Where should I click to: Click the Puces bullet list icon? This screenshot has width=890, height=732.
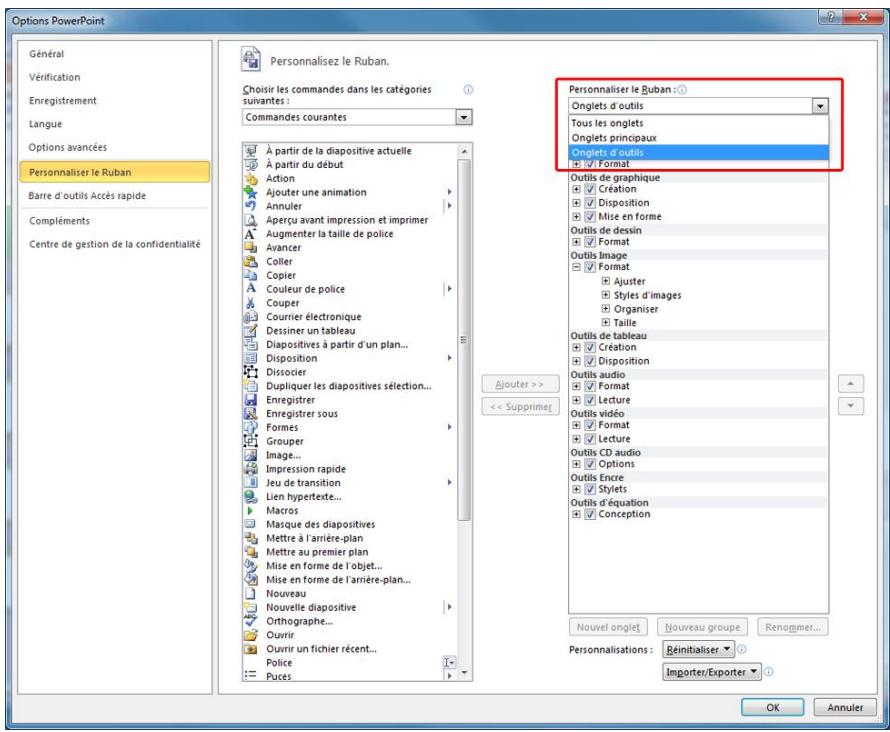[250, 676]
